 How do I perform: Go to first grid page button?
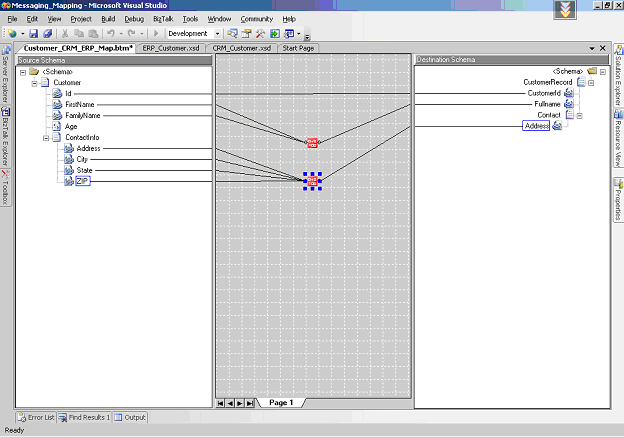click(x=220, y=403)
